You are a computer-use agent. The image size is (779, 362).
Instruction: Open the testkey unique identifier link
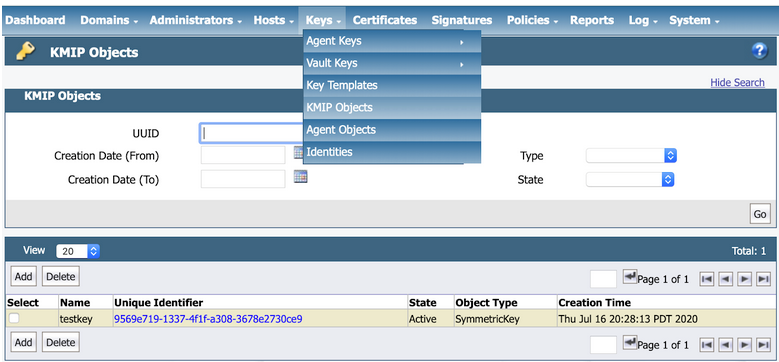[x=208, y=319]
